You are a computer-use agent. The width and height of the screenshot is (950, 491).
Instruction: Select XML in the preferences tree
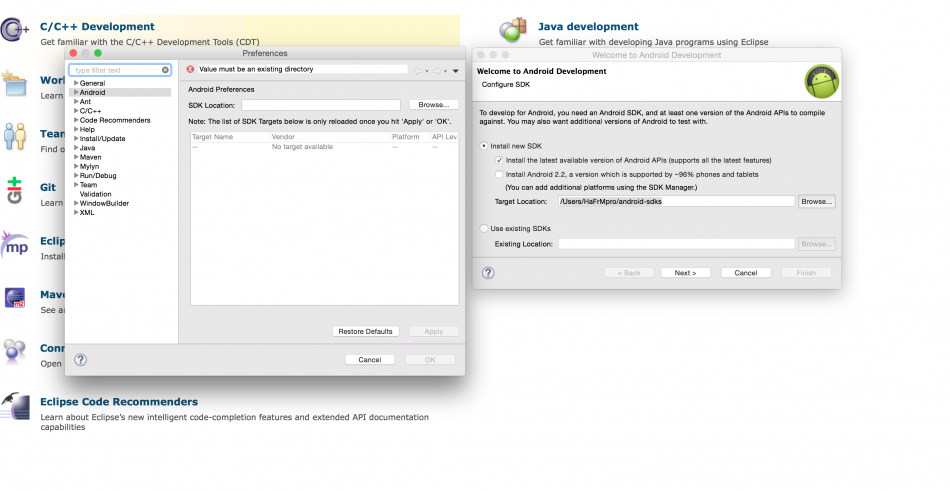[87, 213]
